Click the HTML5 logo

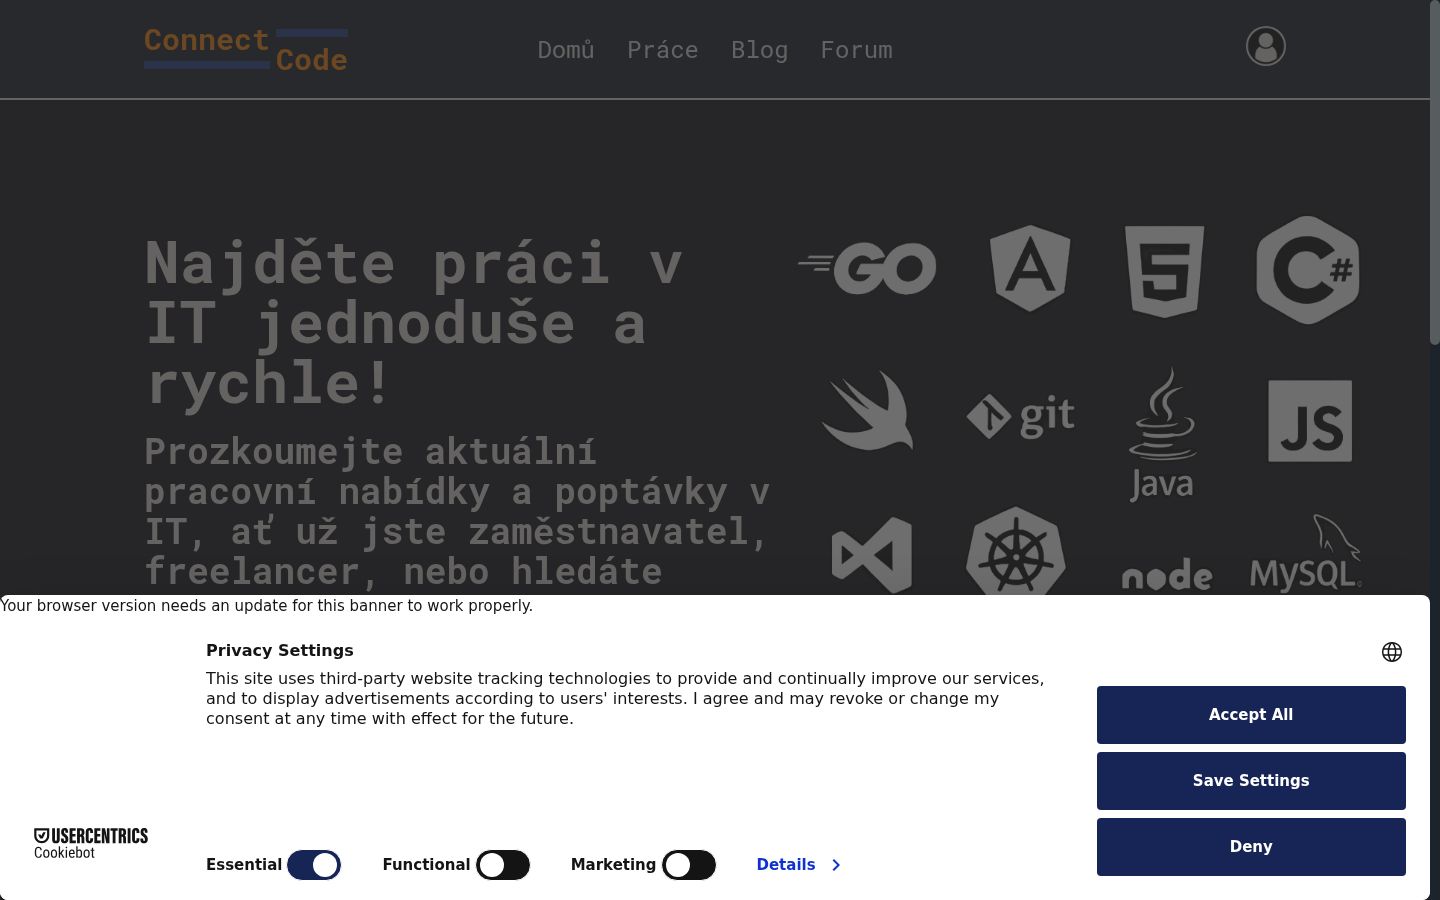pyautogui.click(x=1164, y=271)
